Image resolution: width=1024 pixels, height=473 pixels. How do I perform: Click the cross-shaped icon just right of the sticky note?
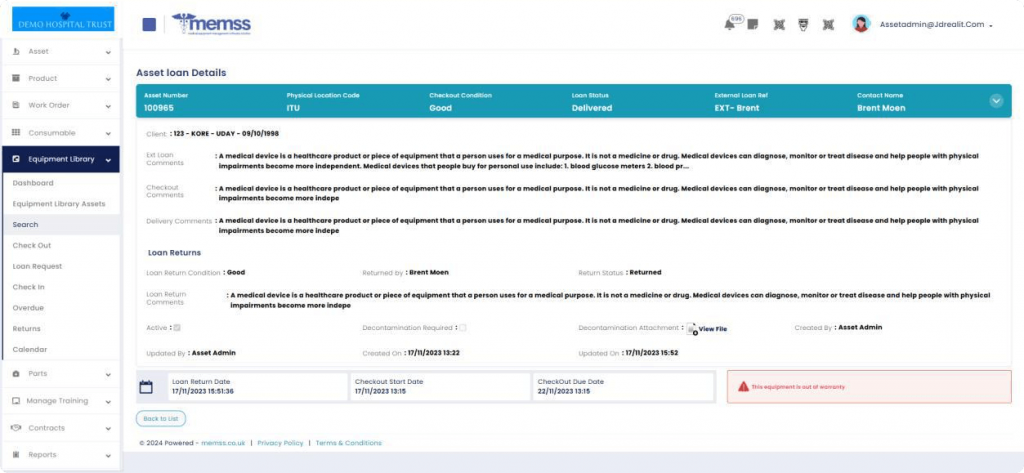point(778,25)
